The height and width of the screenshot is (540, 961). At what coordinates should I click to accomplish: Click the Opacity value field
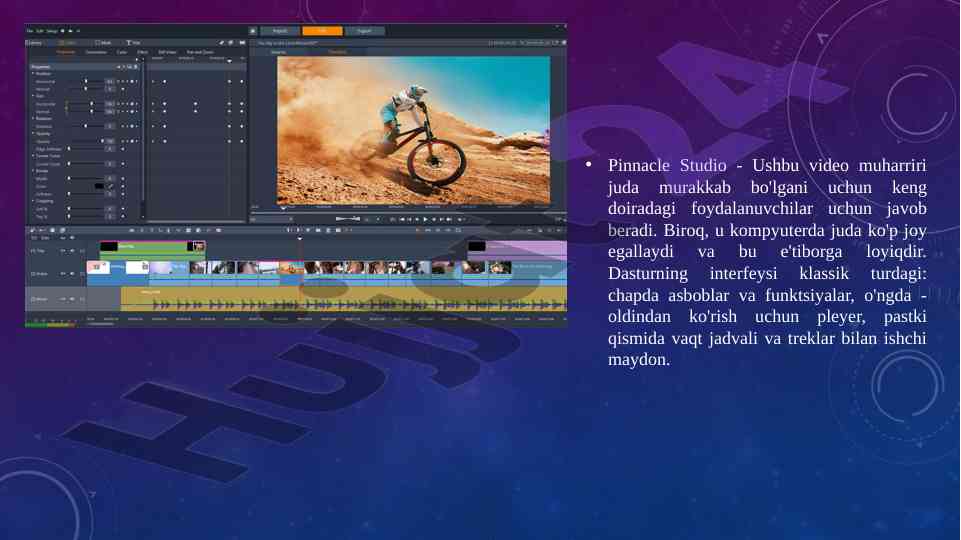[x=110, y=141]
